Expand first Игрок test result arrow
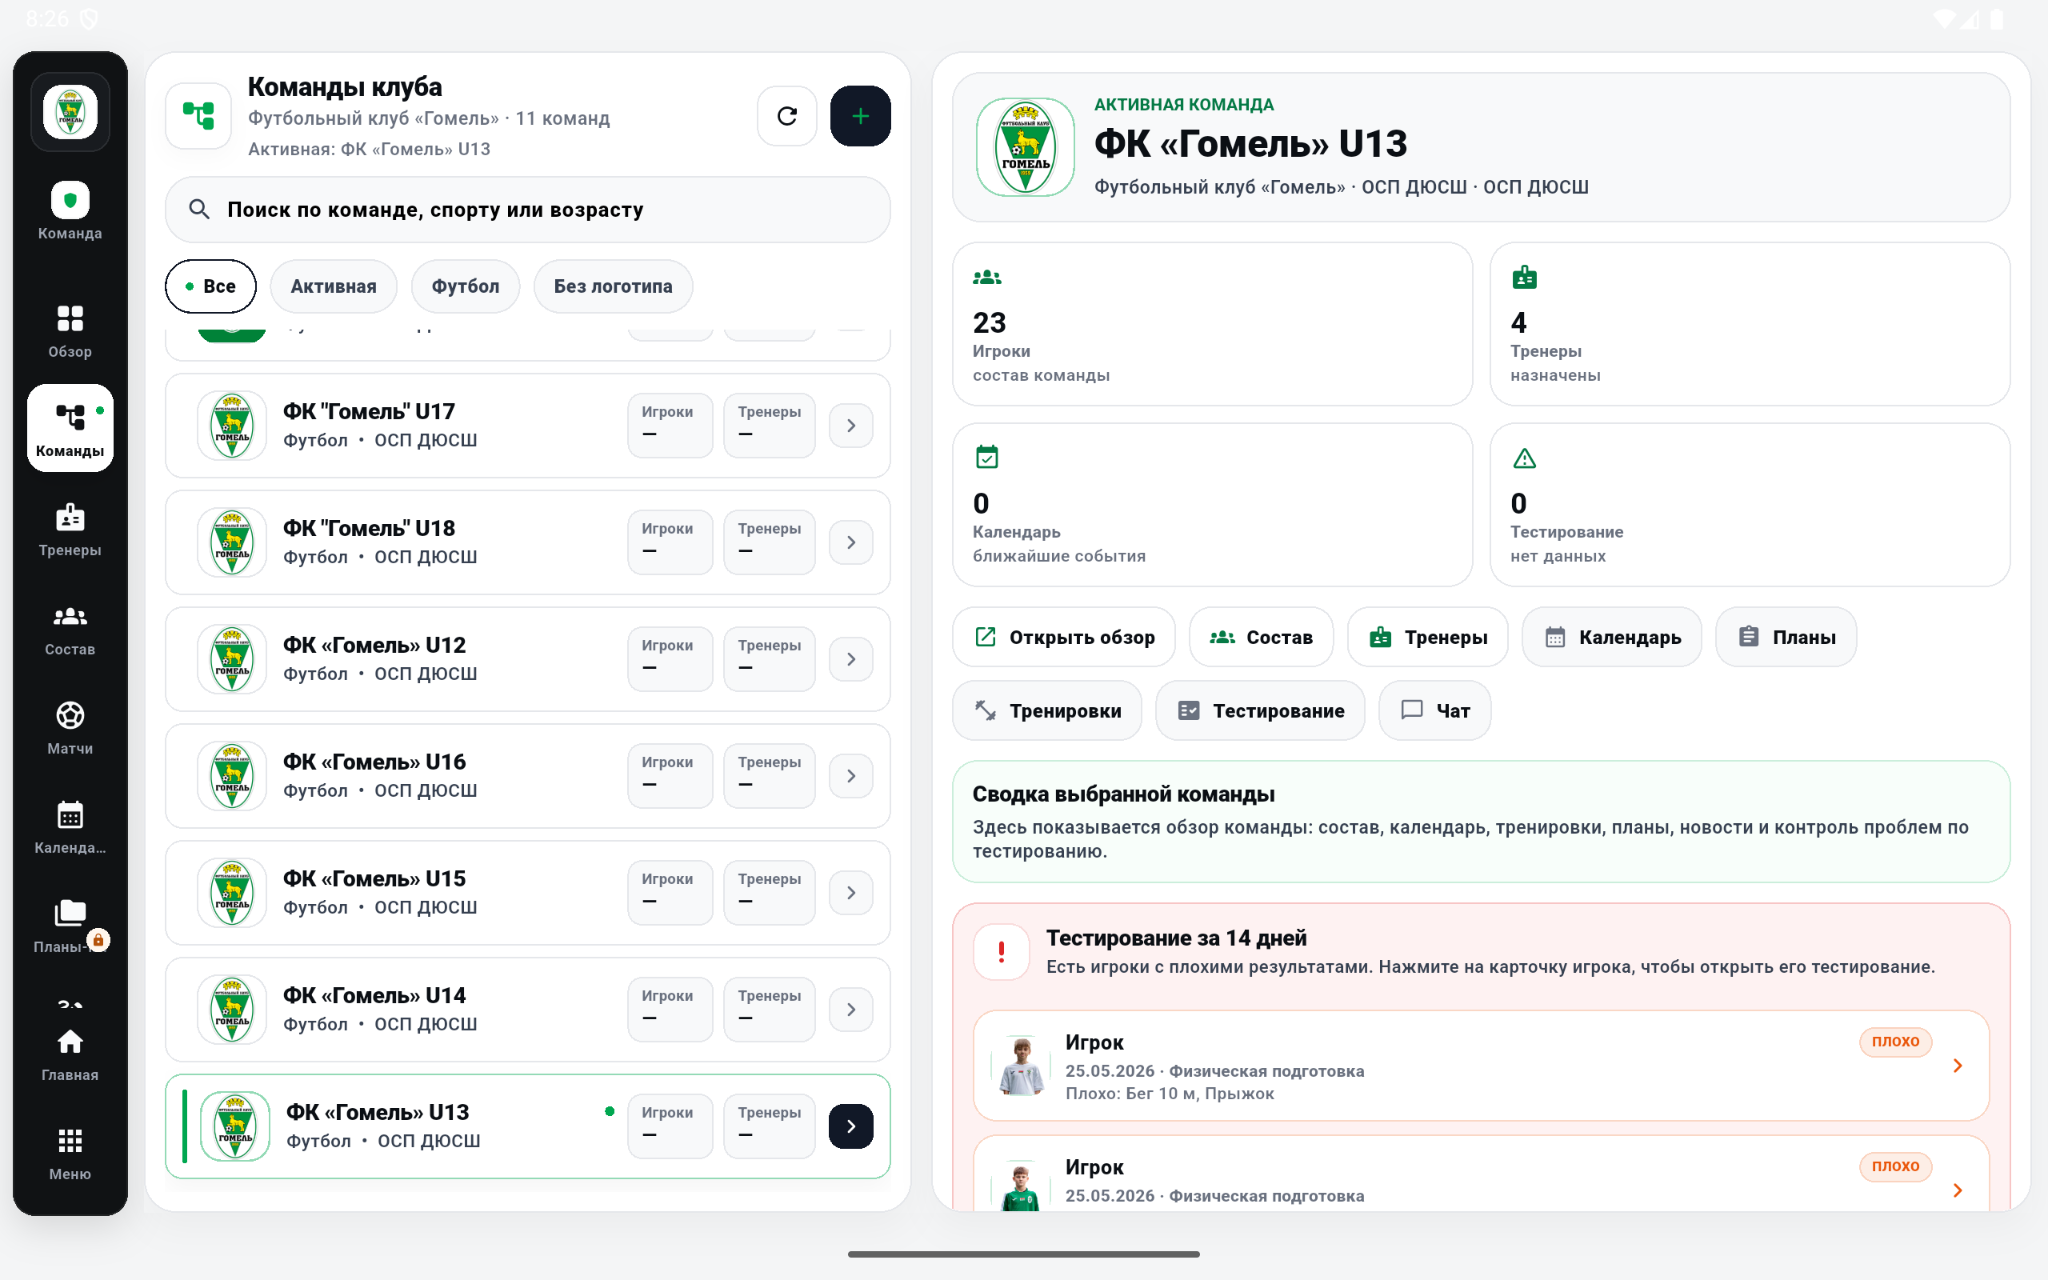 [1957, 1066]
